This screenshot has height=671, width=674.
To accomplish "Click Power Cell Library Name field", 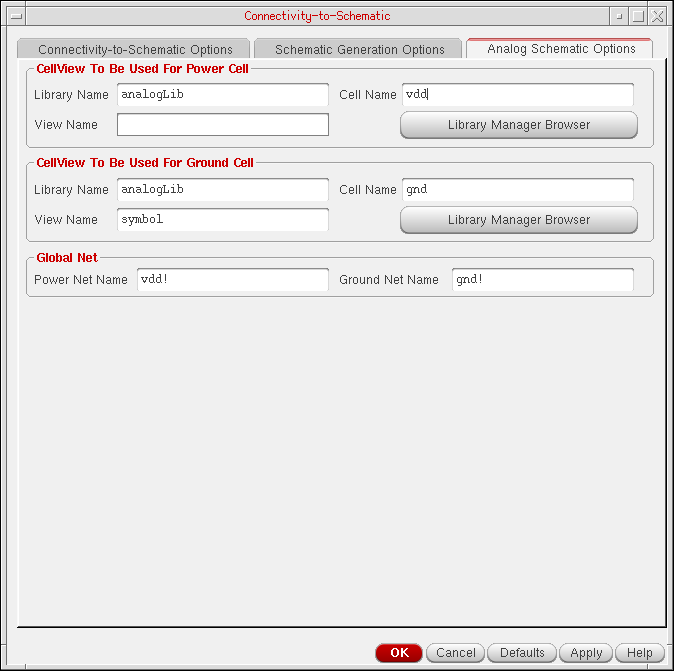I will [x=223, y=95].
